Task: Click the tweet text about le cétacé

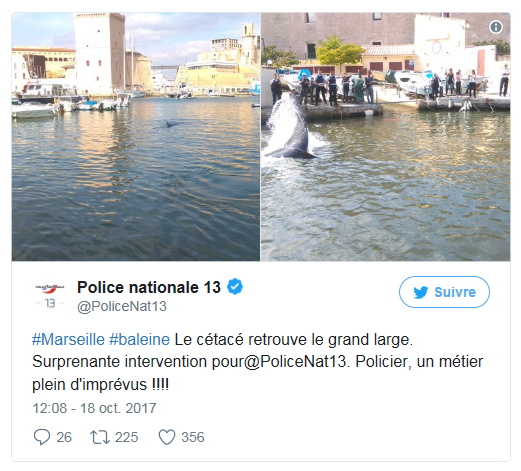Action: pos(257,362)
